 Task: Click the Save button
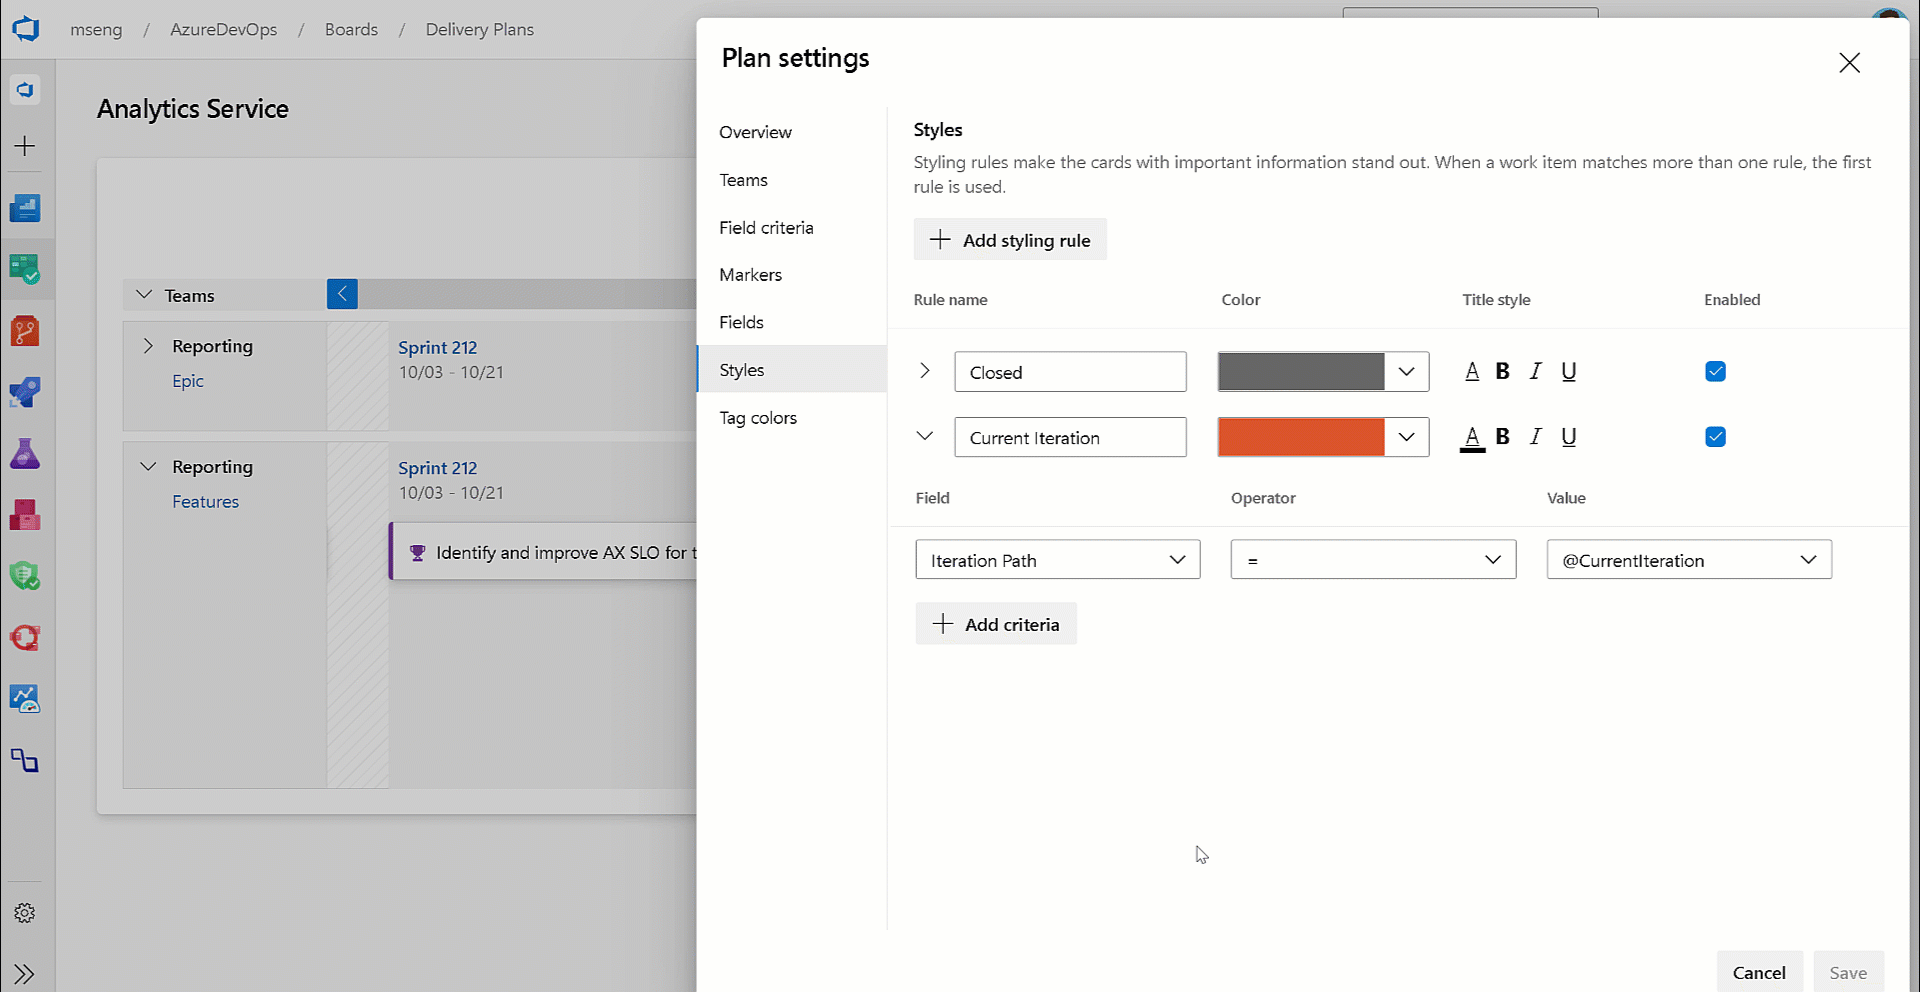click(1848, 972)
